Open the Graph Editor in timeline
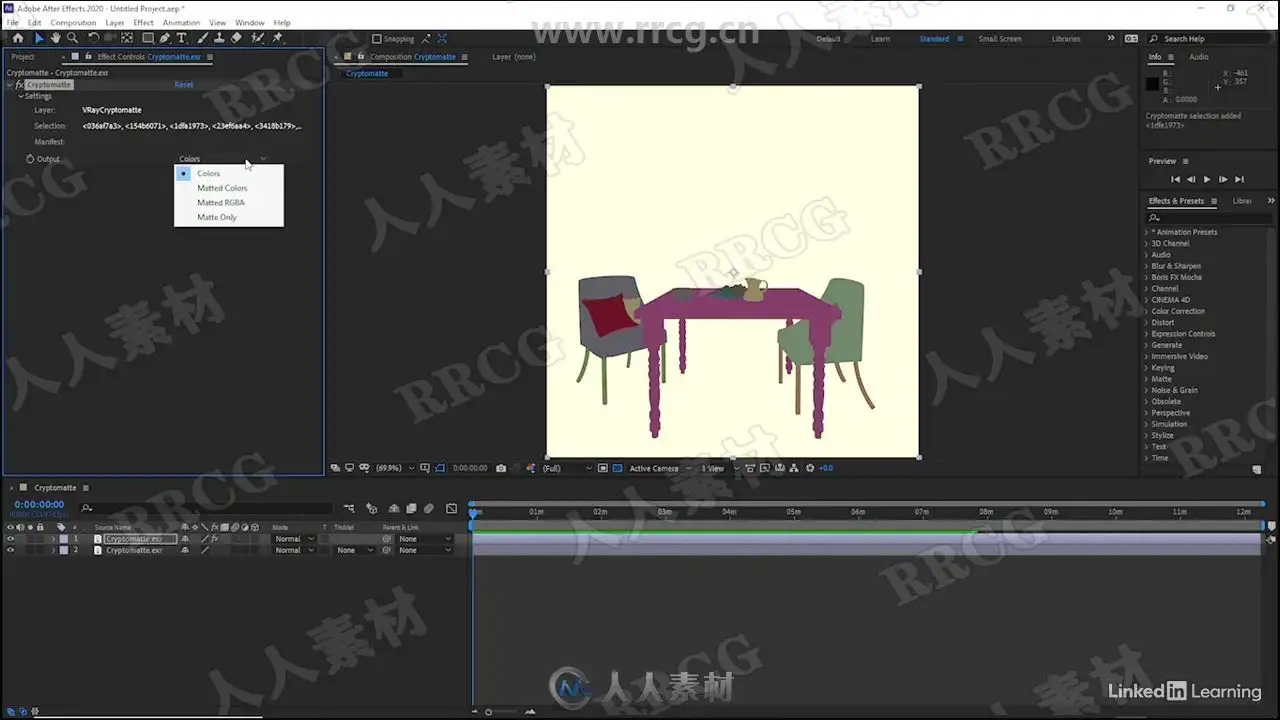Viewport: 1280px width, 720px height. pyautogui.click(x=451, y=508)
